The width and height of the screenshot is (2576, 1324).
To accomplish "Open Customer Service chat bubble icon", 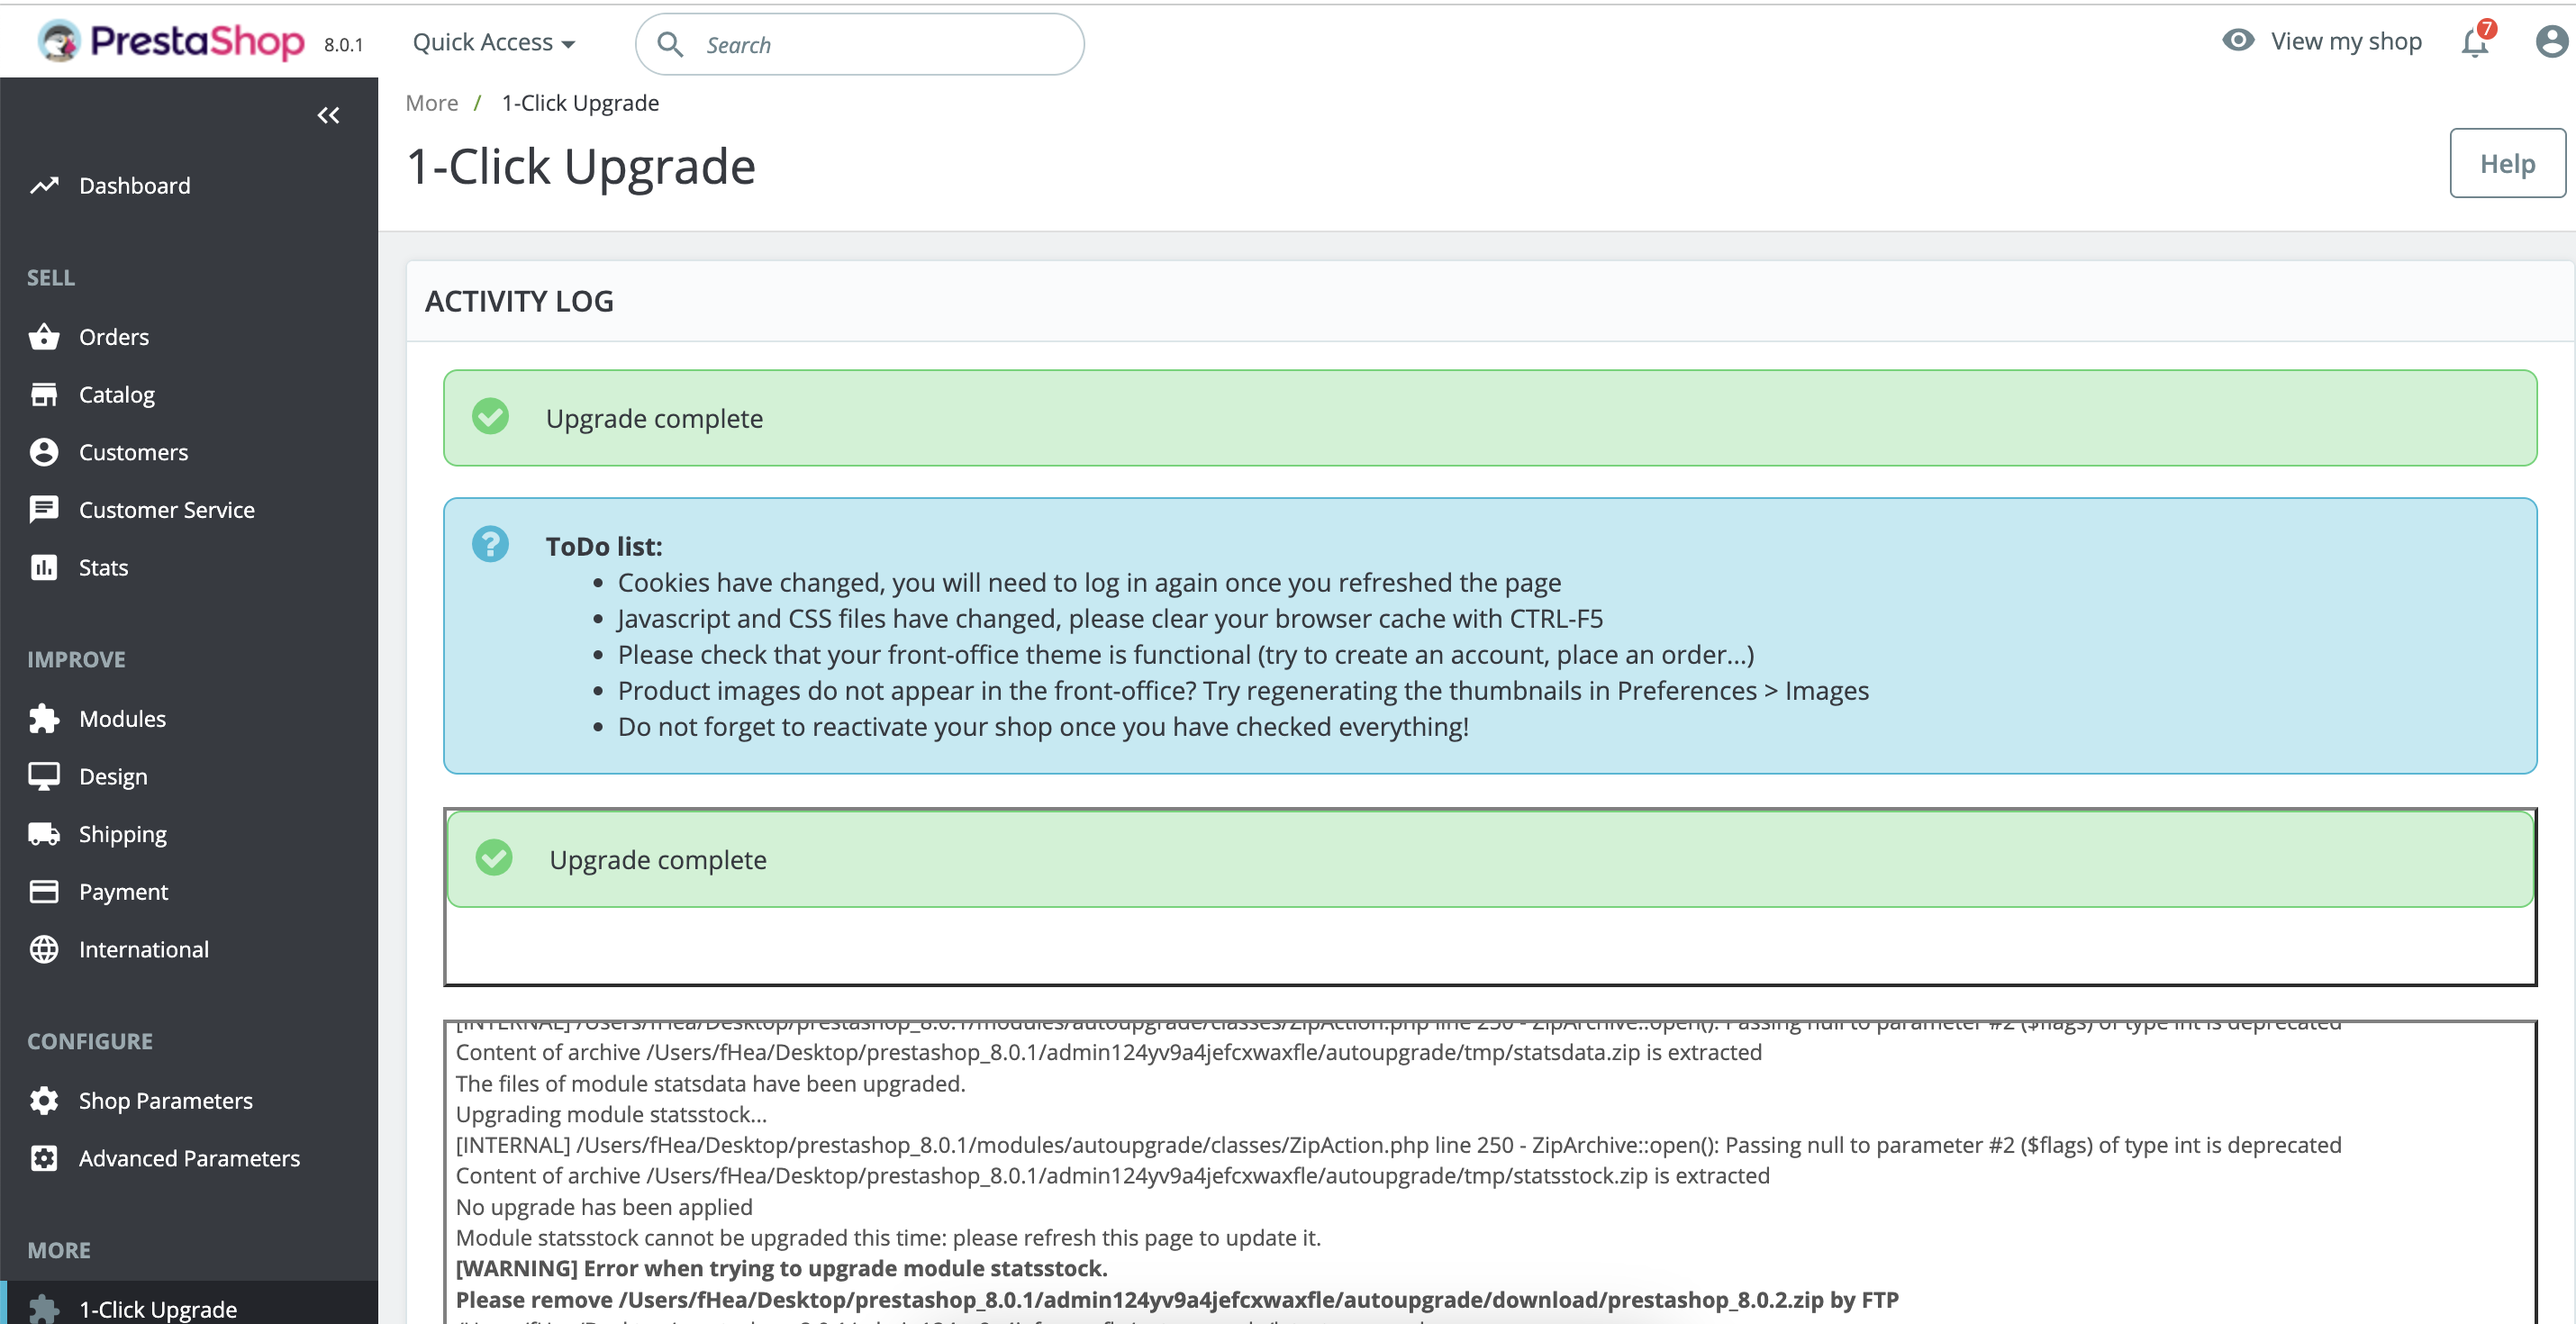I will click(45, 509).
